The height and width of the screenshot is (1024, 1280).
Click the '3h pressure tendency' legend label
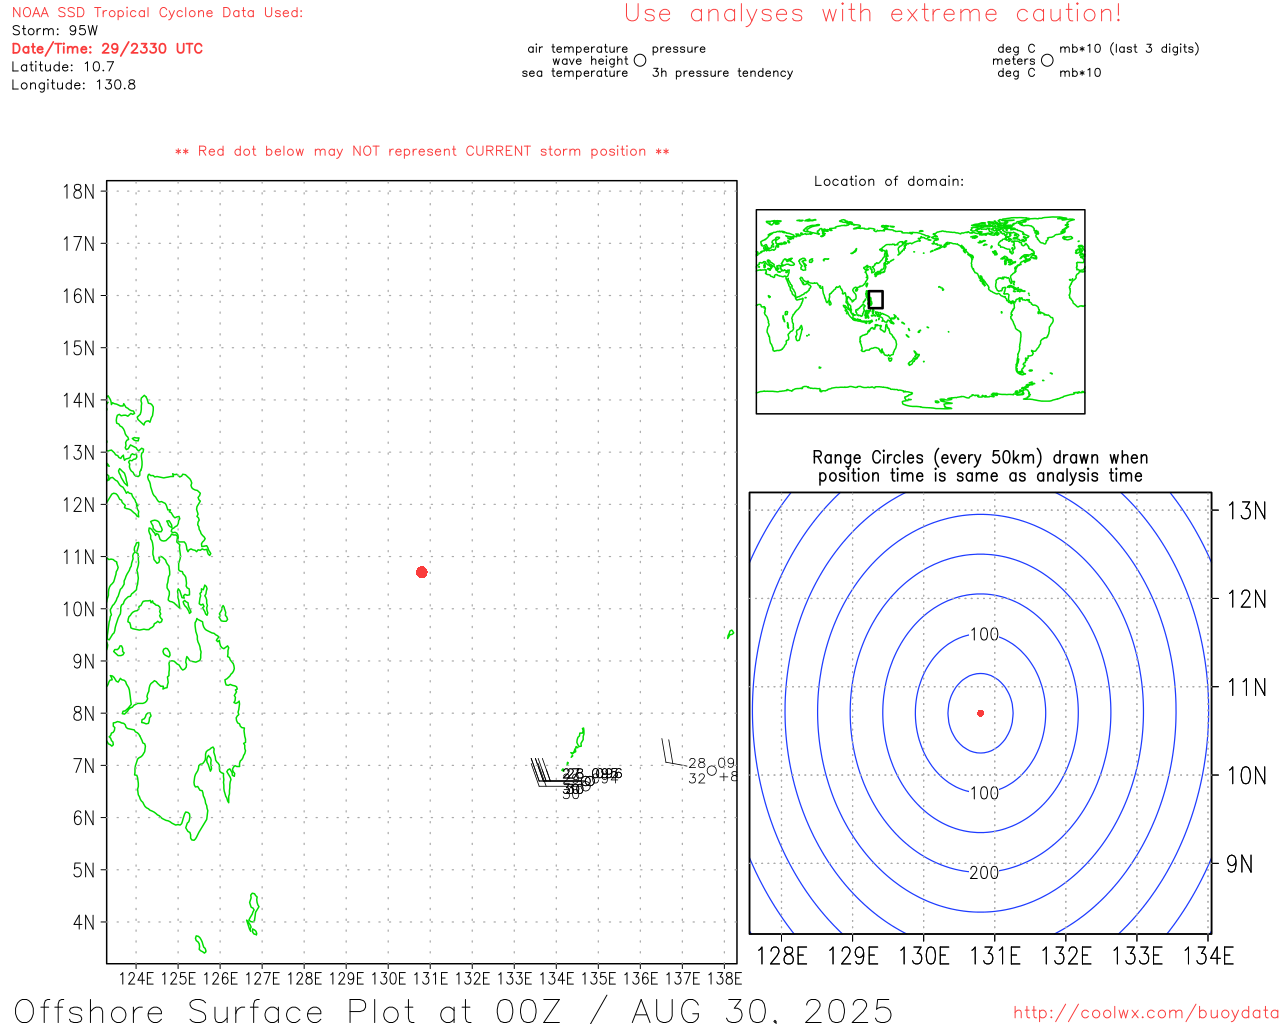722,73
